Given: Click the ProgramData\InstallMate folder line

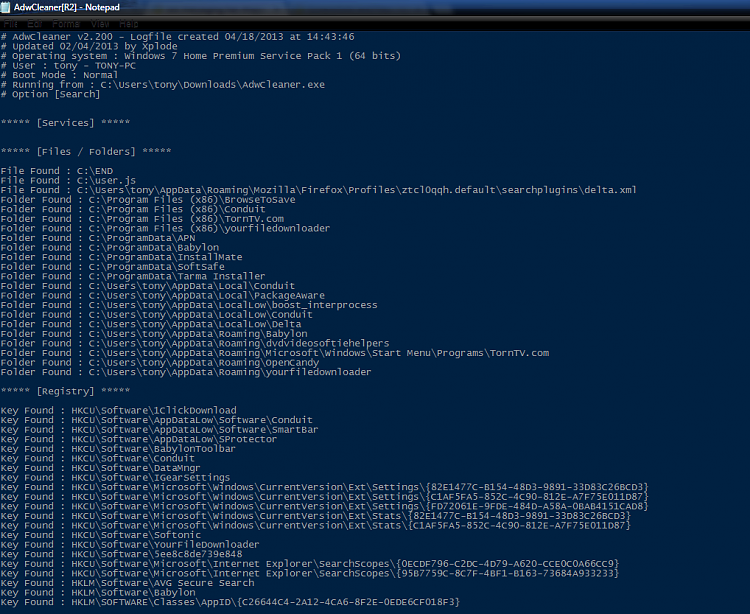Looking at the screenshot, I should tap(121, 257).
